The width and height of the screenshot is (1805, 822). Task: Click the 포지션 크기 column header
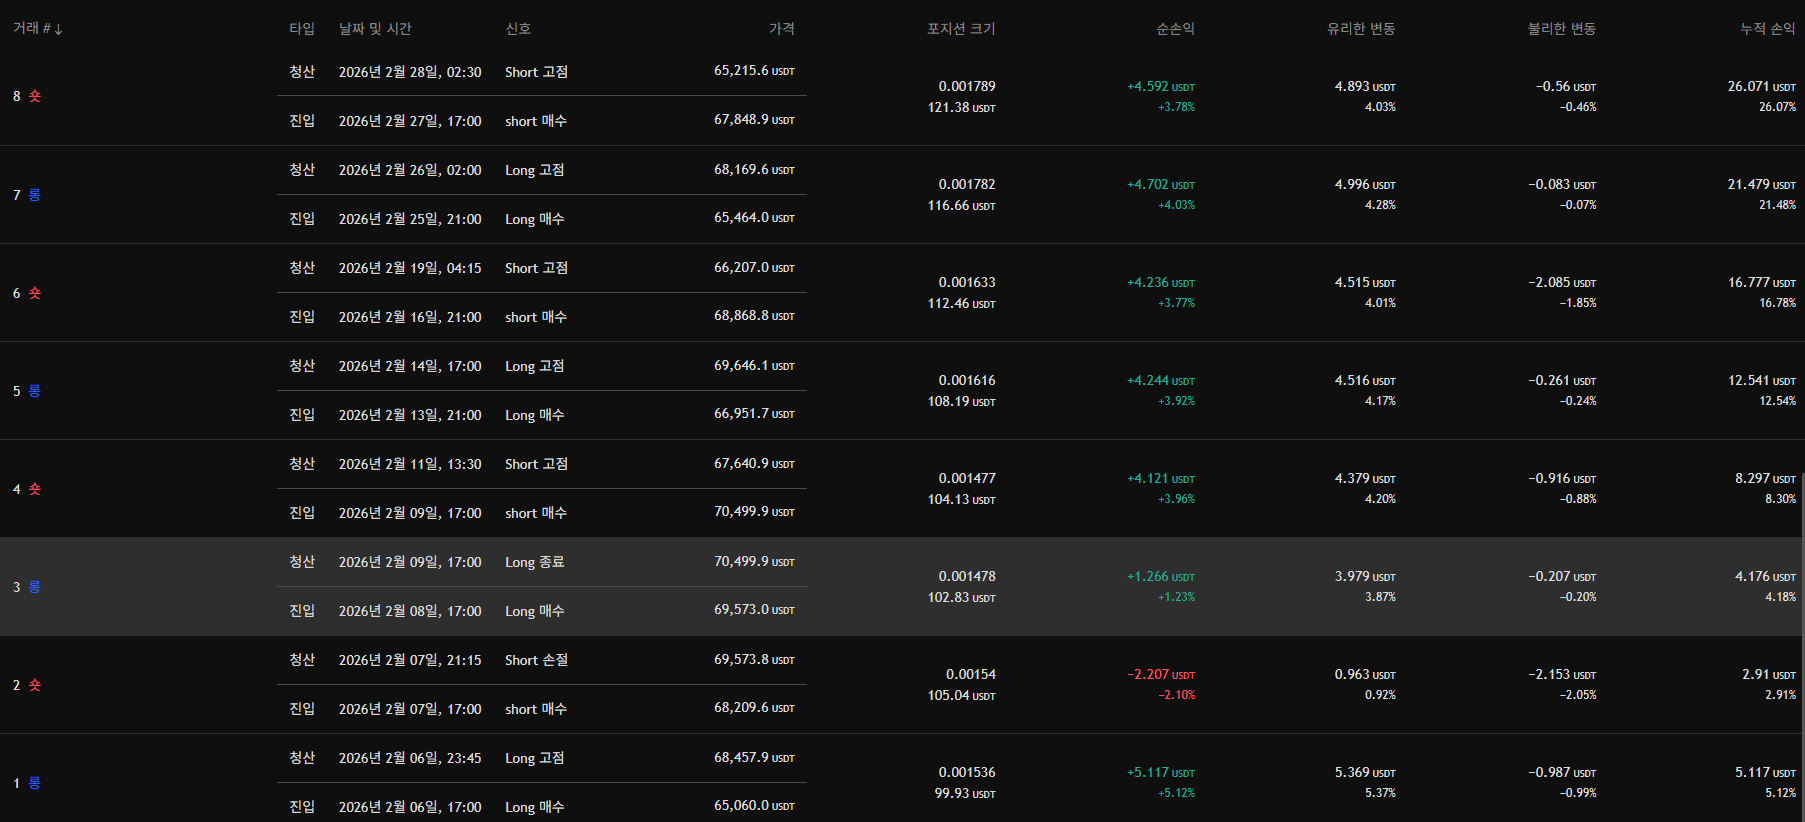[960, 29]
